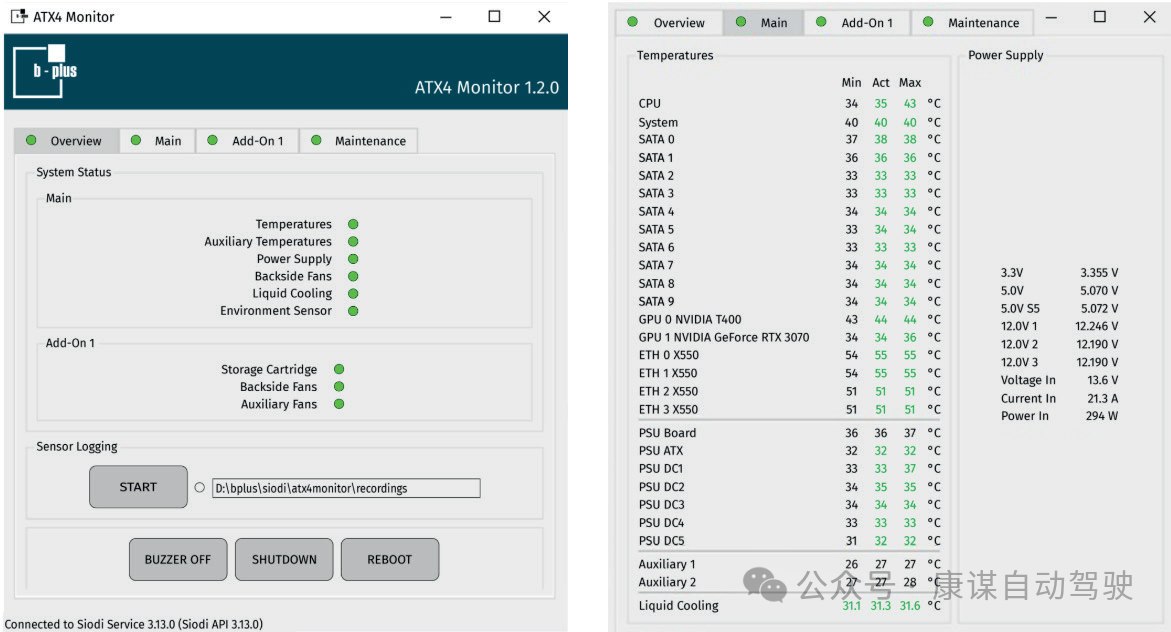Click the Add-On 1 Backside Fans status dot
Screen dimensions: 1171x632
(x=339, y=386)
